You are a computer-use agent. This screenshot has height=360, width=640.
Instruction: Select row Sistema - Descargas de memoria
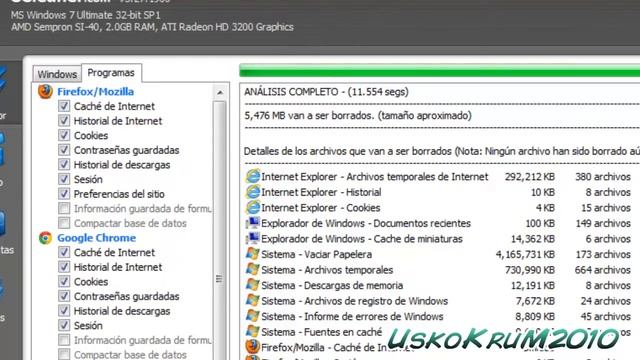pyautogui.click(x=438, y=285)
